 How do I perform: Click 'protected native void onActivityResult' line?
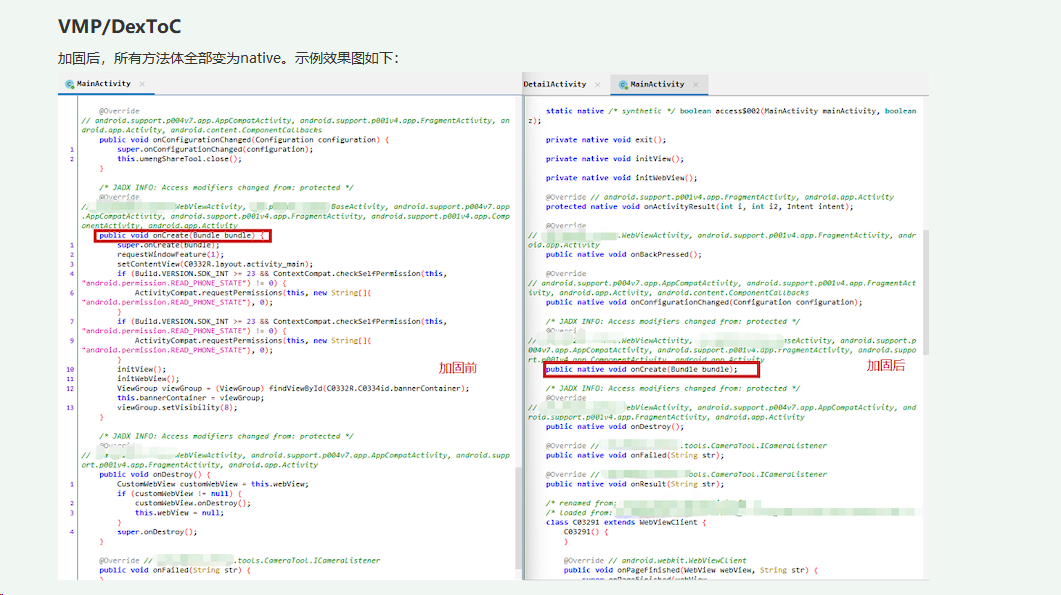700,207
